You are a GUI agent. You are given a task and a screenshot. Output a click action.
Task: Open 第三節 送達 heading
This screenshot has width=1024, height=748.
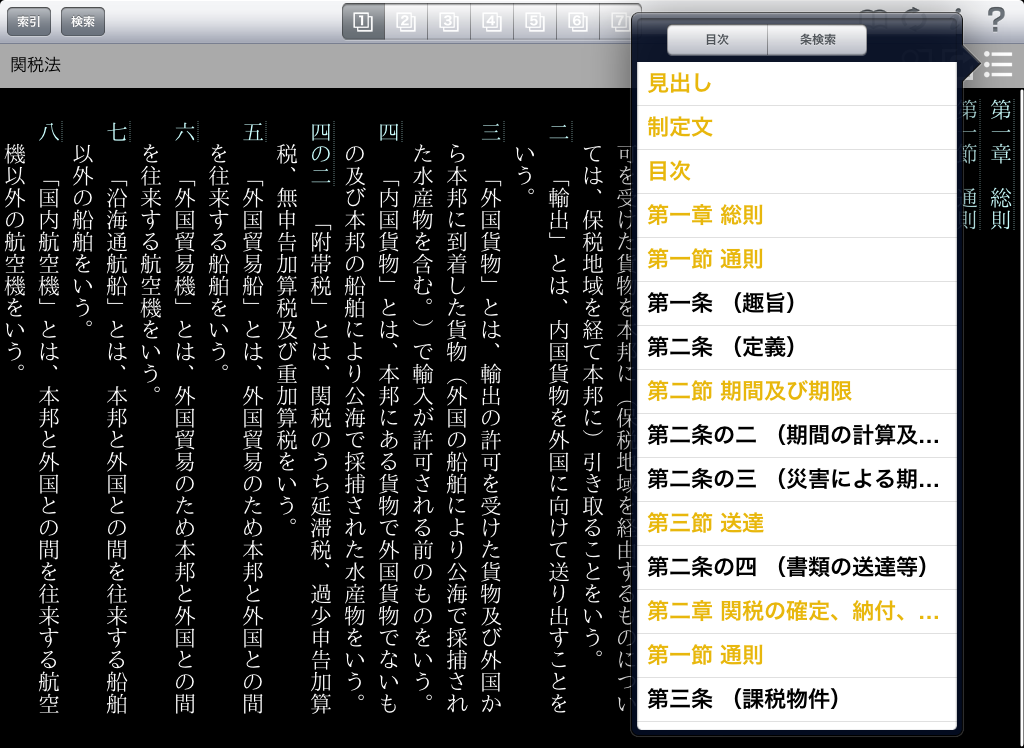pos(796,524)
